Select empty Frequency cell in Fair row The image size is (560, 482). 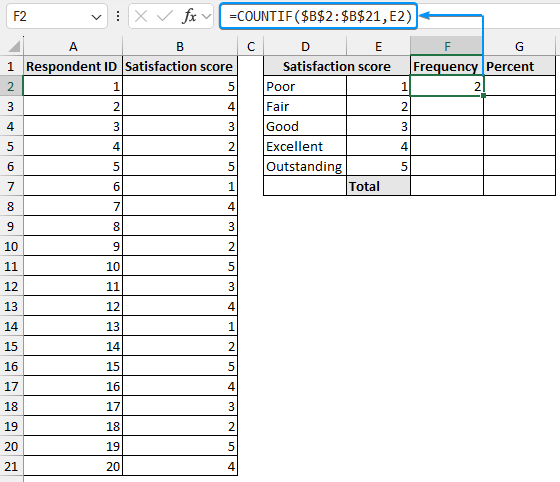point(447,106)
